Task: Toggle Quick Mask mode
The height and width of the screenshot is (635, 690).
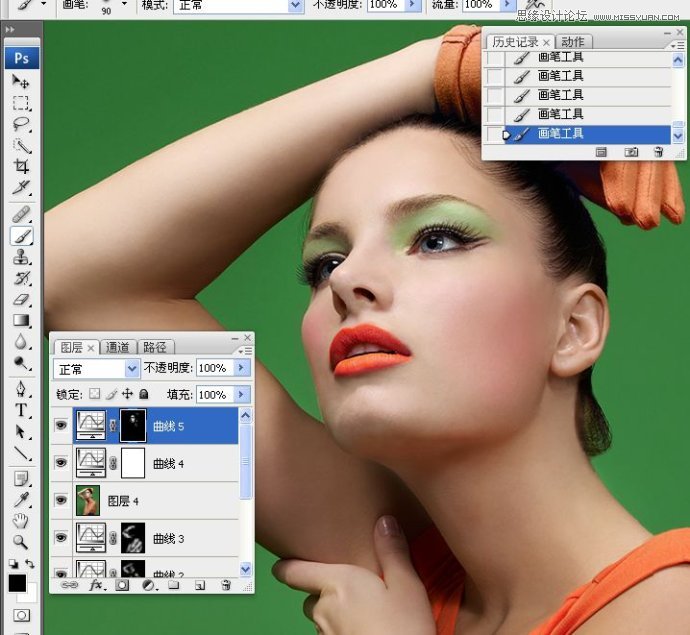Action: pos(21,615)
